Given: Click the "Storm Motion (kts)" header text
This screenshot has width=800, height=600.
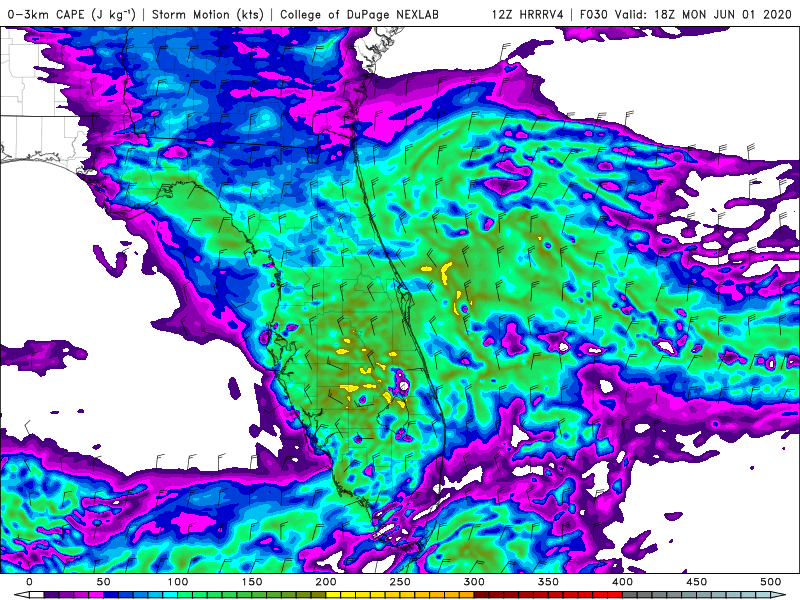Looking at the screenshot, I should click(208, 14).
